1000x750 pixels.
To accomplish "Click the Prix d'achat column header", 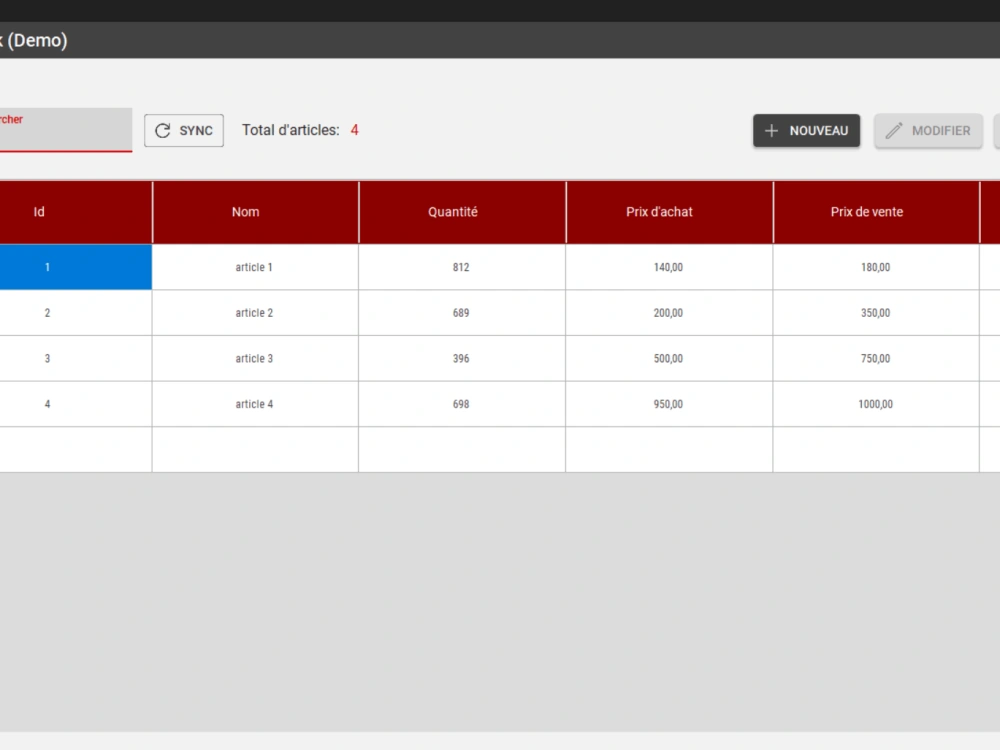I will (x=659, y=212).
